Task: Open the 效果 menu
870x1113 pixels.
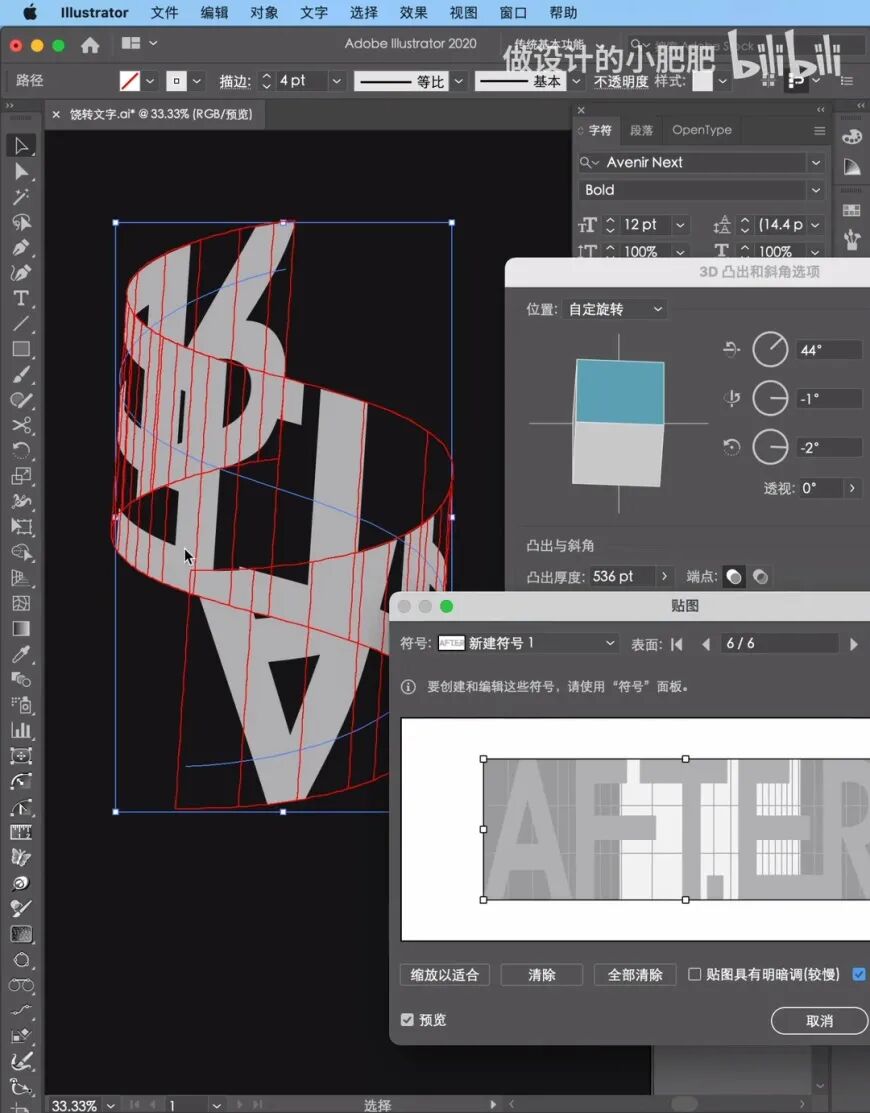Action: pyautogui.click(x=413, y=13)
